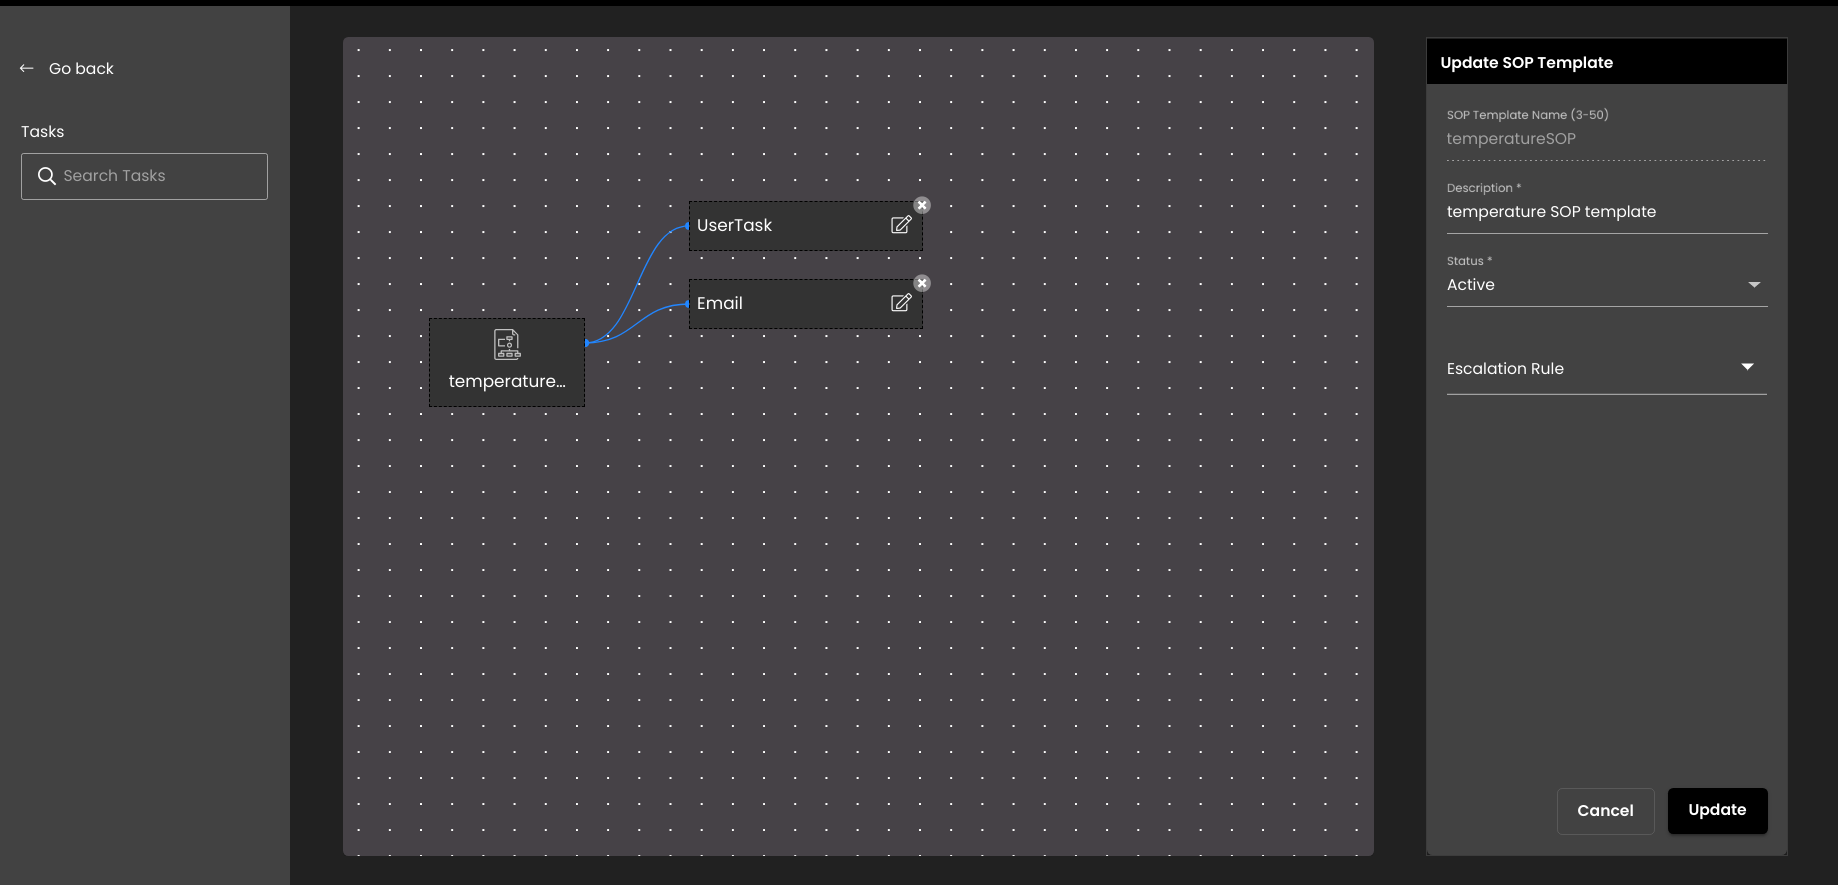Screen dimensions: 1838x885
Task: Remove the Email node with its X icon
Action: click(922, 283)
